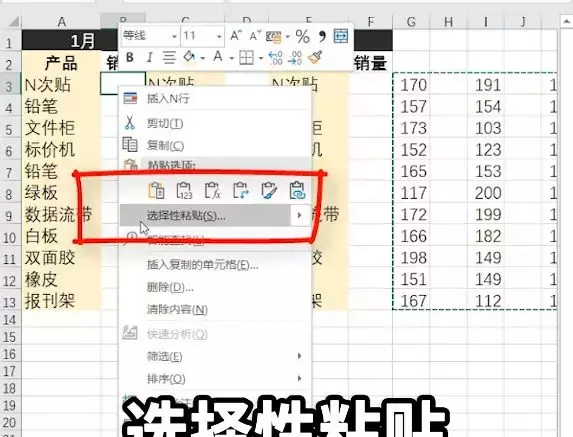The image size is (573, 437).
Task: Expand the borders dropdown arrow
Action: [260, 58]
